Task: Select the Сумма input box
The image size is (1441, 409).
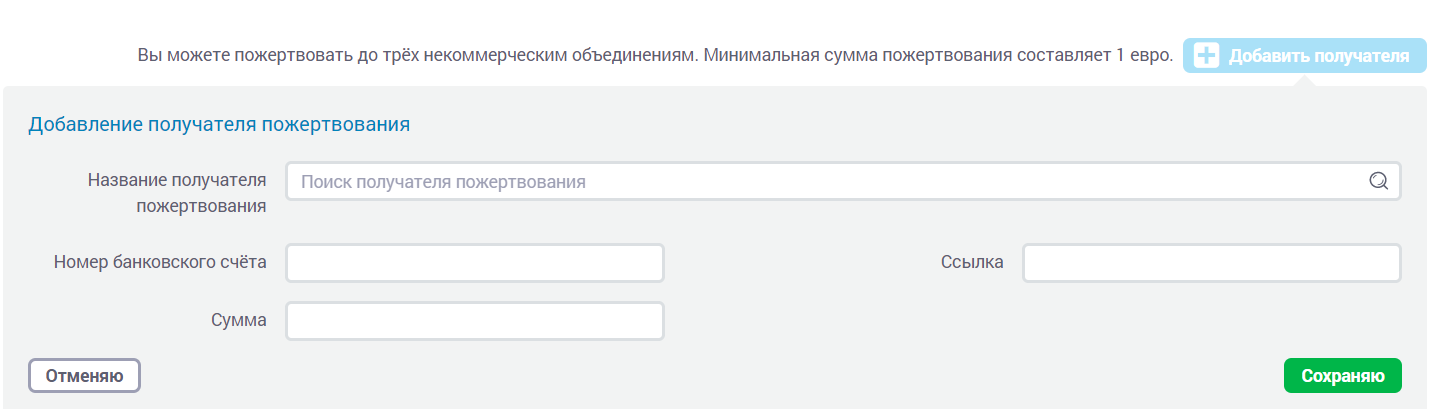Action: (475, 321)
